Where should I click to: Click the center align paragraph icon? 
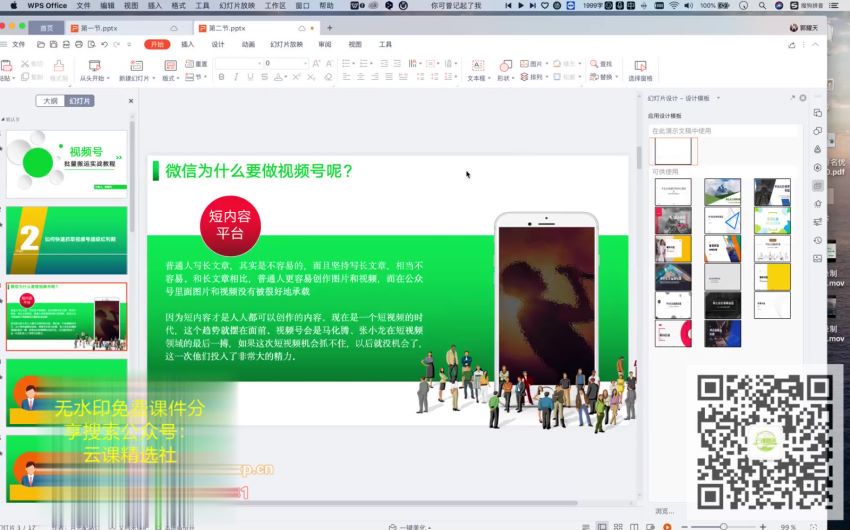[360, 77]
